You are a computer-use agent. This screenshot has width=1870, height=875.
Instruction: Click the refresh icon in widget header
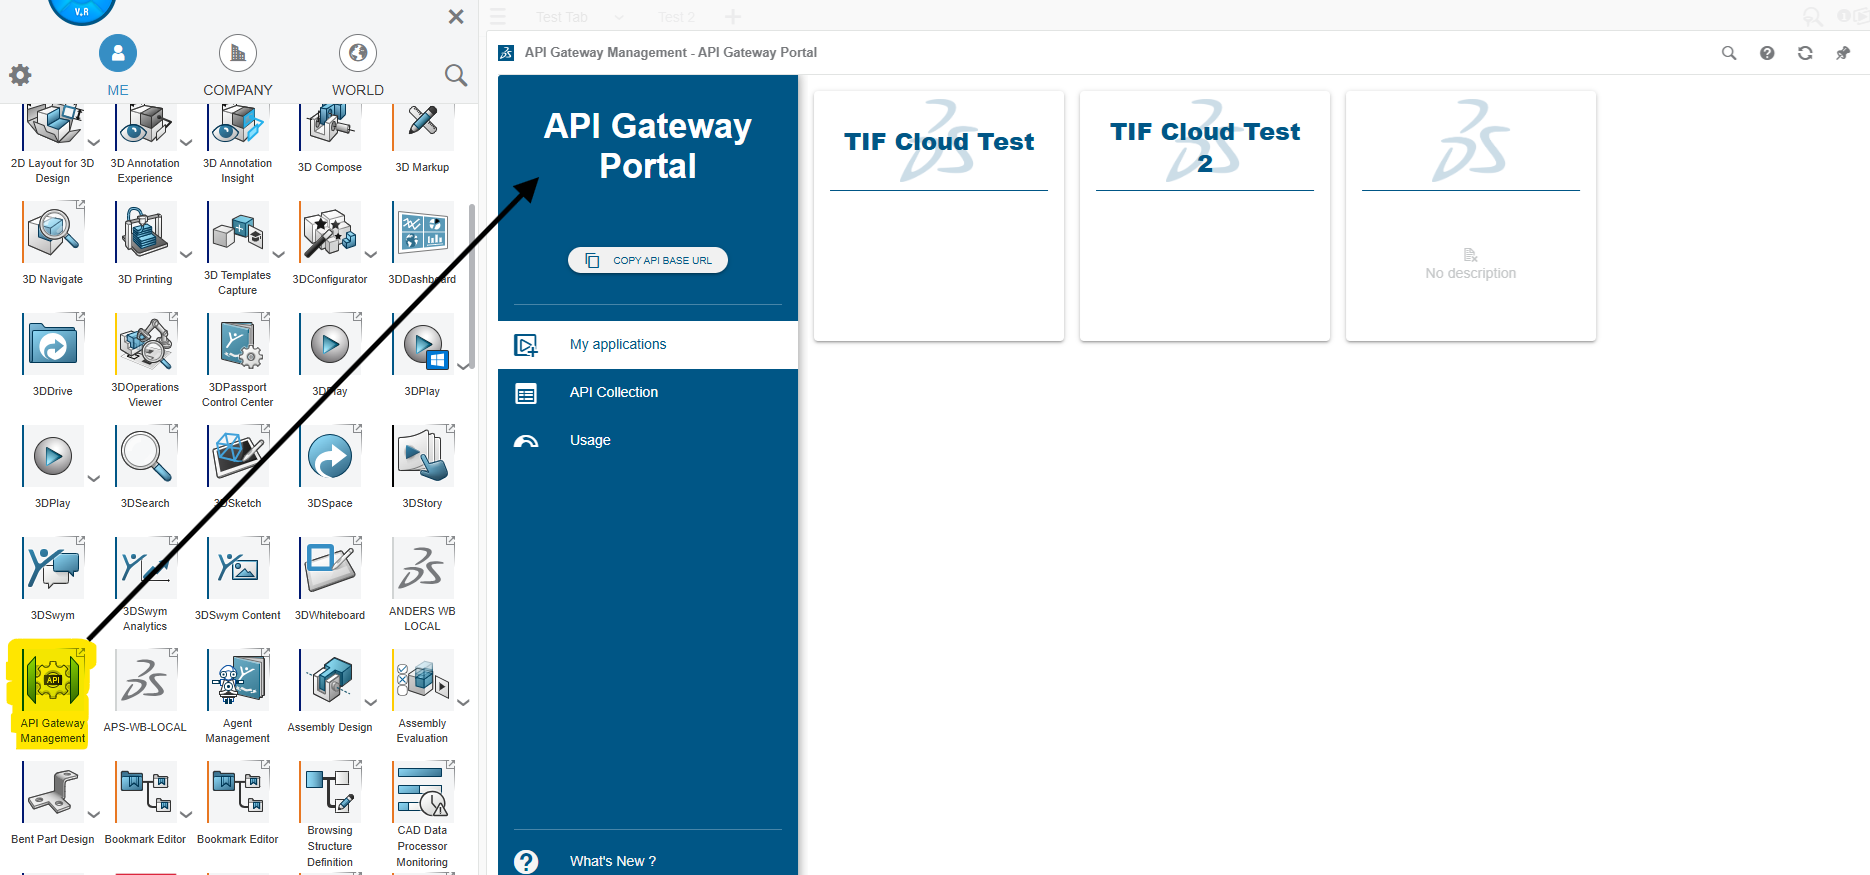(1805, 53)
